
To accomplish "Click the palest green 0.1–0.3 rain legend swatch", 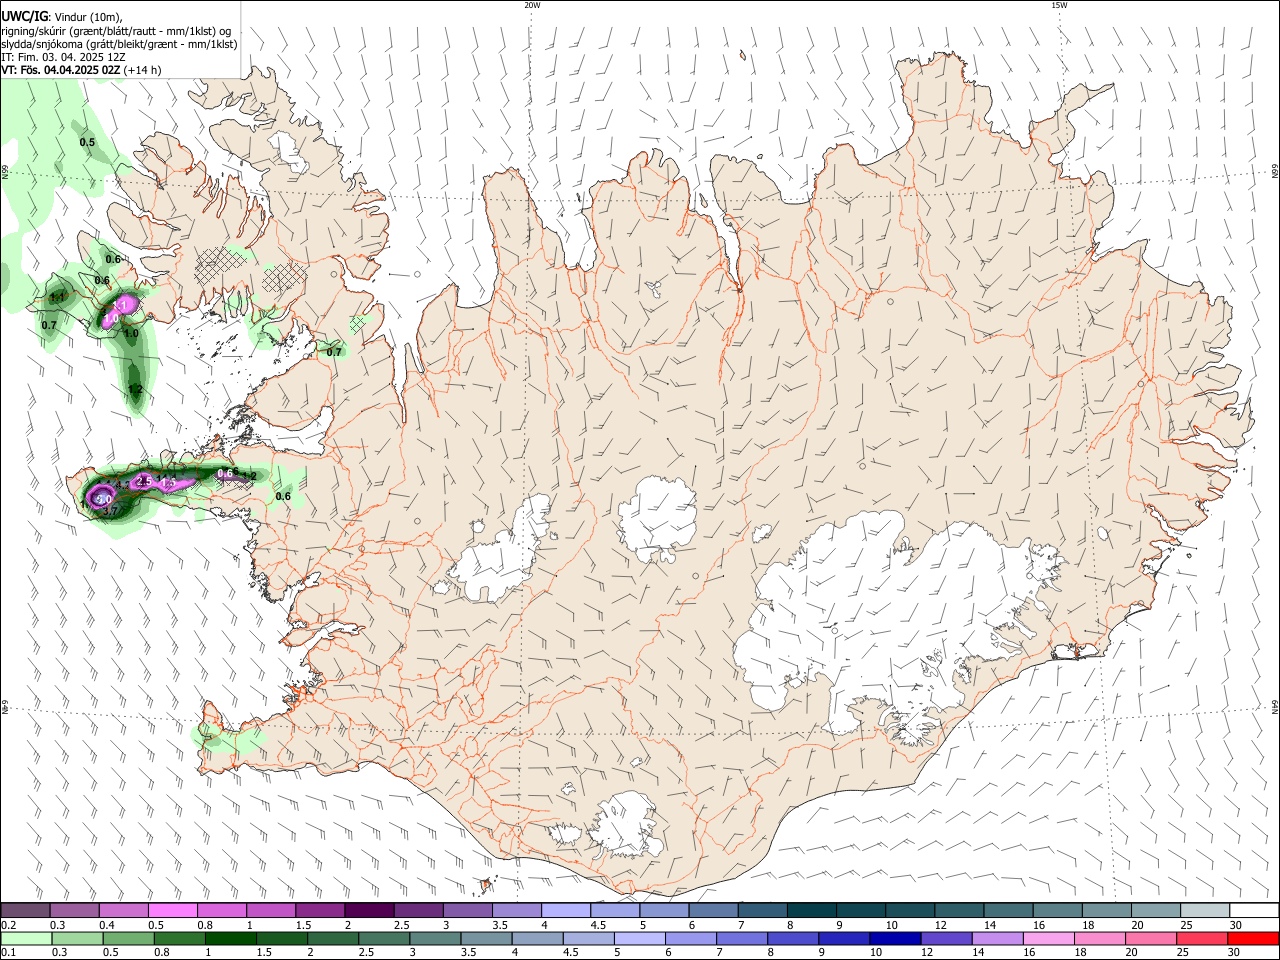I will (26, 938).
